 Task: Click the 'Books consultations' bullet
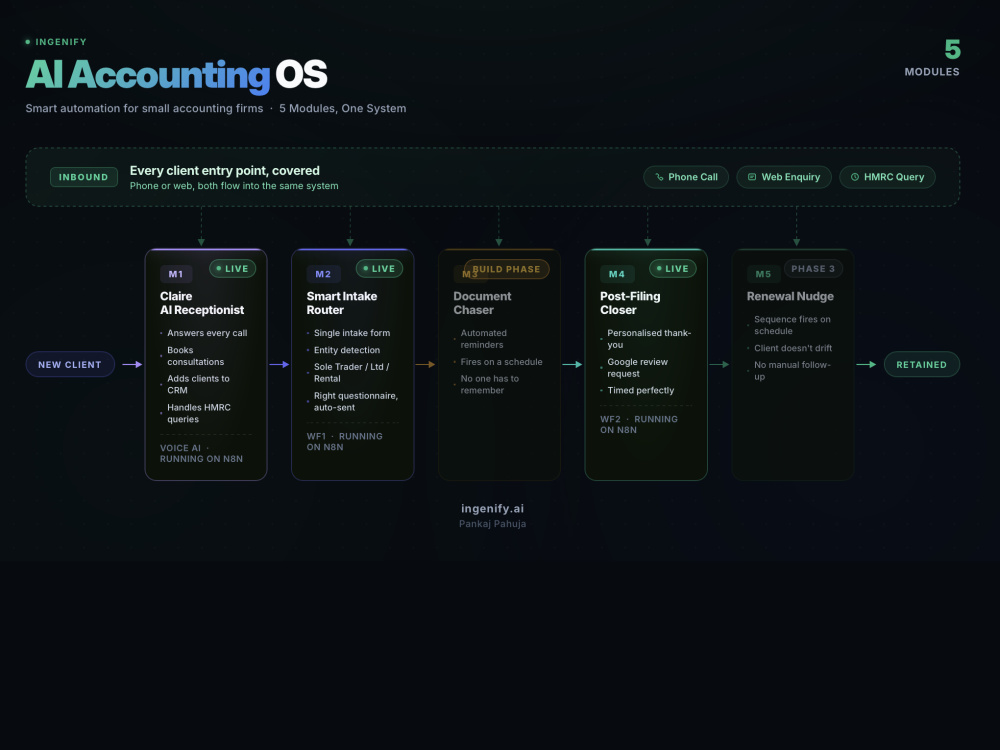[195, 356]
